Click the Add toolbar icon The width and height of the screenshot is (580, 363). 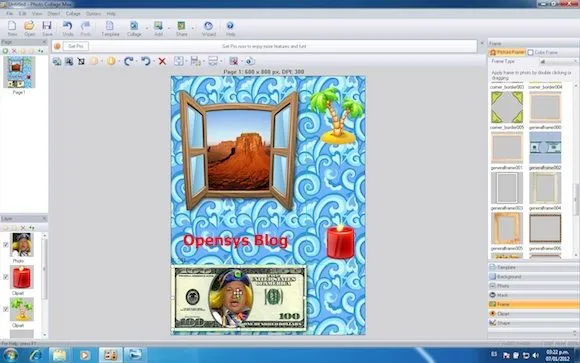pos(158,28)
